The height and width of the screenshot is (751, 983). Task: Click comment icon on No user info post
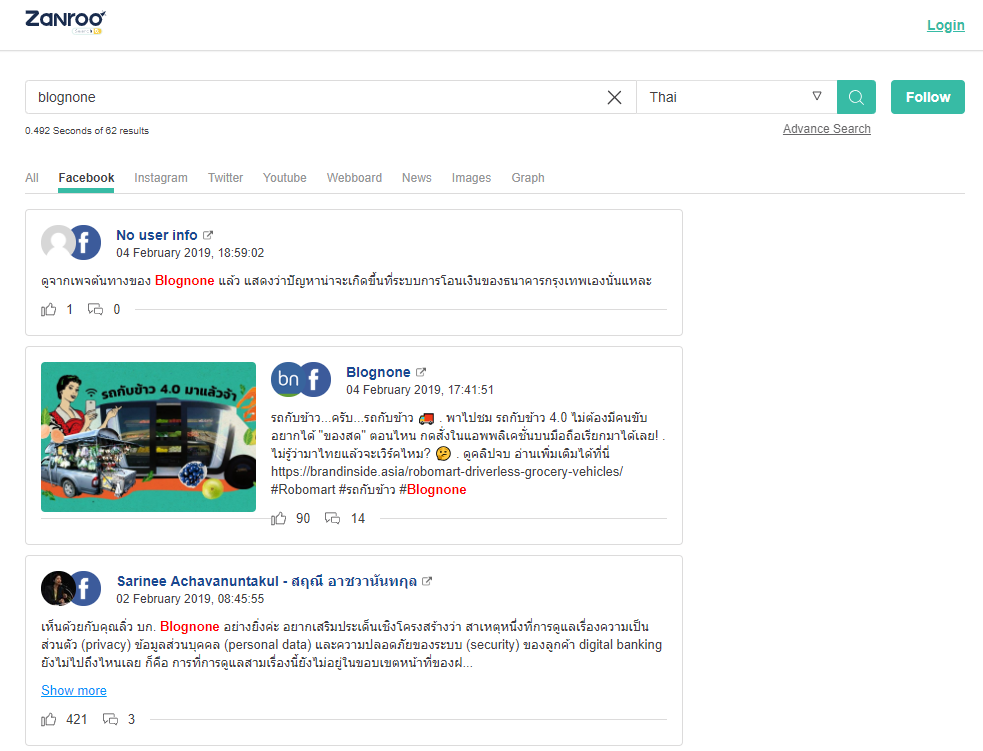[95, 309]
